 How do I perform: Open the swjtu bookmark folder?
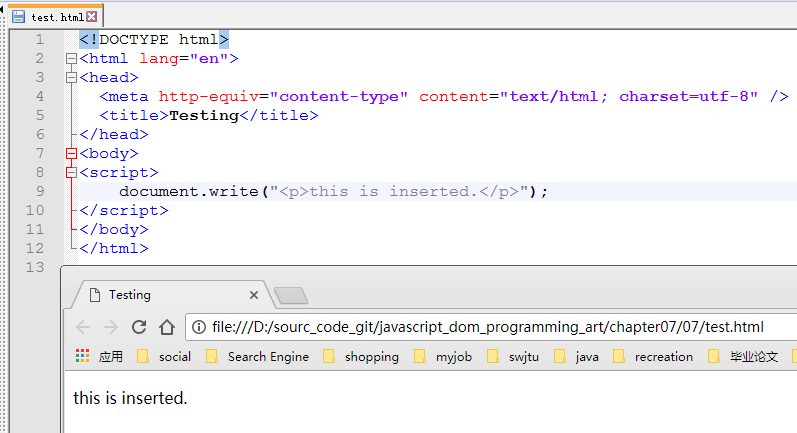(513, 356)
